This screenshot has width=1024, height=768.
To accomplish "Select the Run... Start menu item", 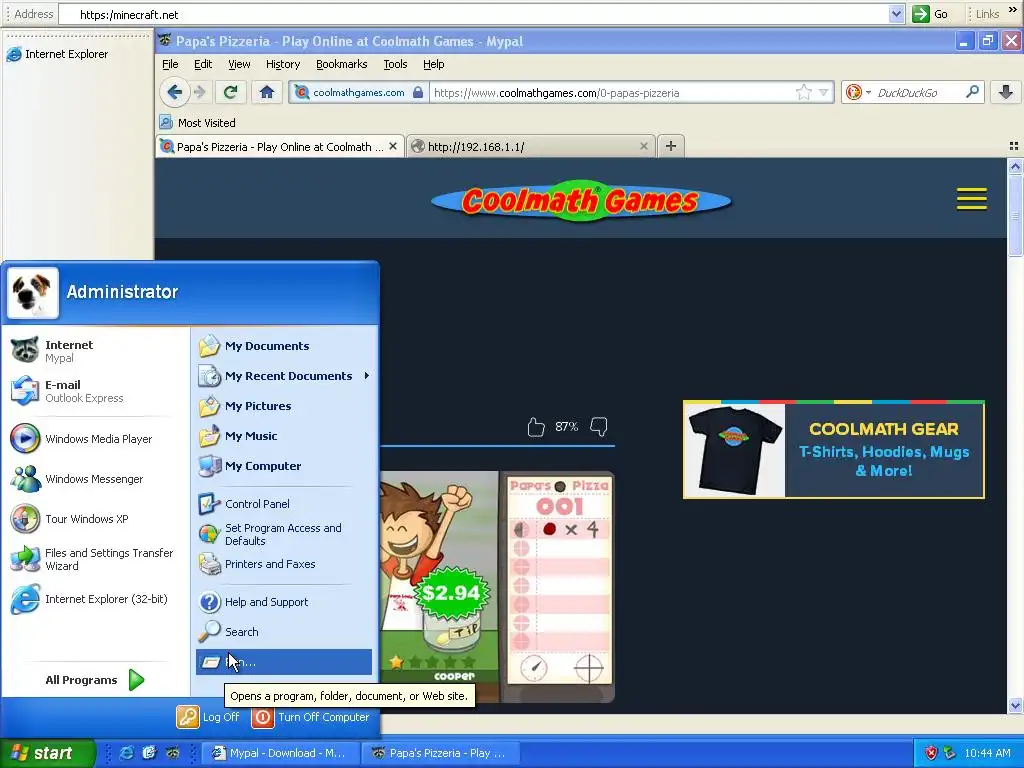I will (x=284, y=662).
